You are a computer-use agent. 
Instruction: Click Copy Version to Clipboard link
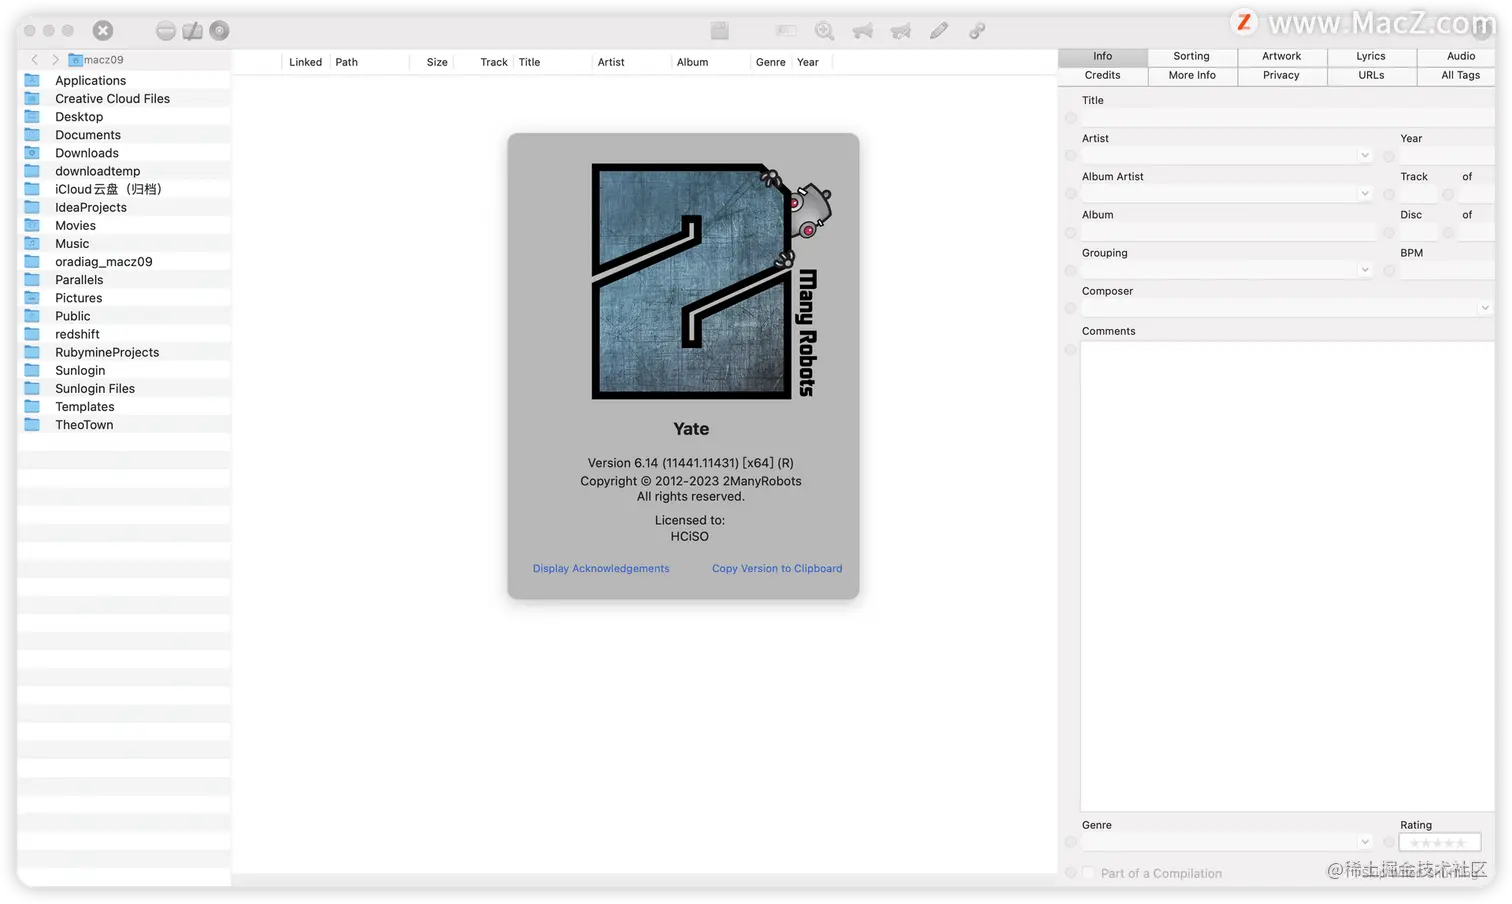pyautogui.click(x=777, y=568)
